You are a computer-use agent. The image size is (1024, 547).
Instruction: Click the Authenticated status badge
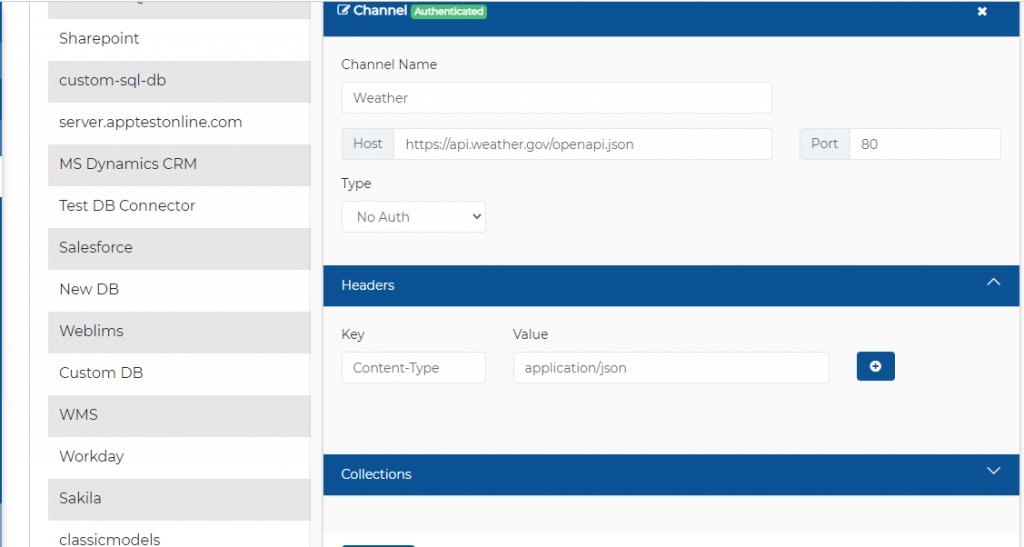449,12
